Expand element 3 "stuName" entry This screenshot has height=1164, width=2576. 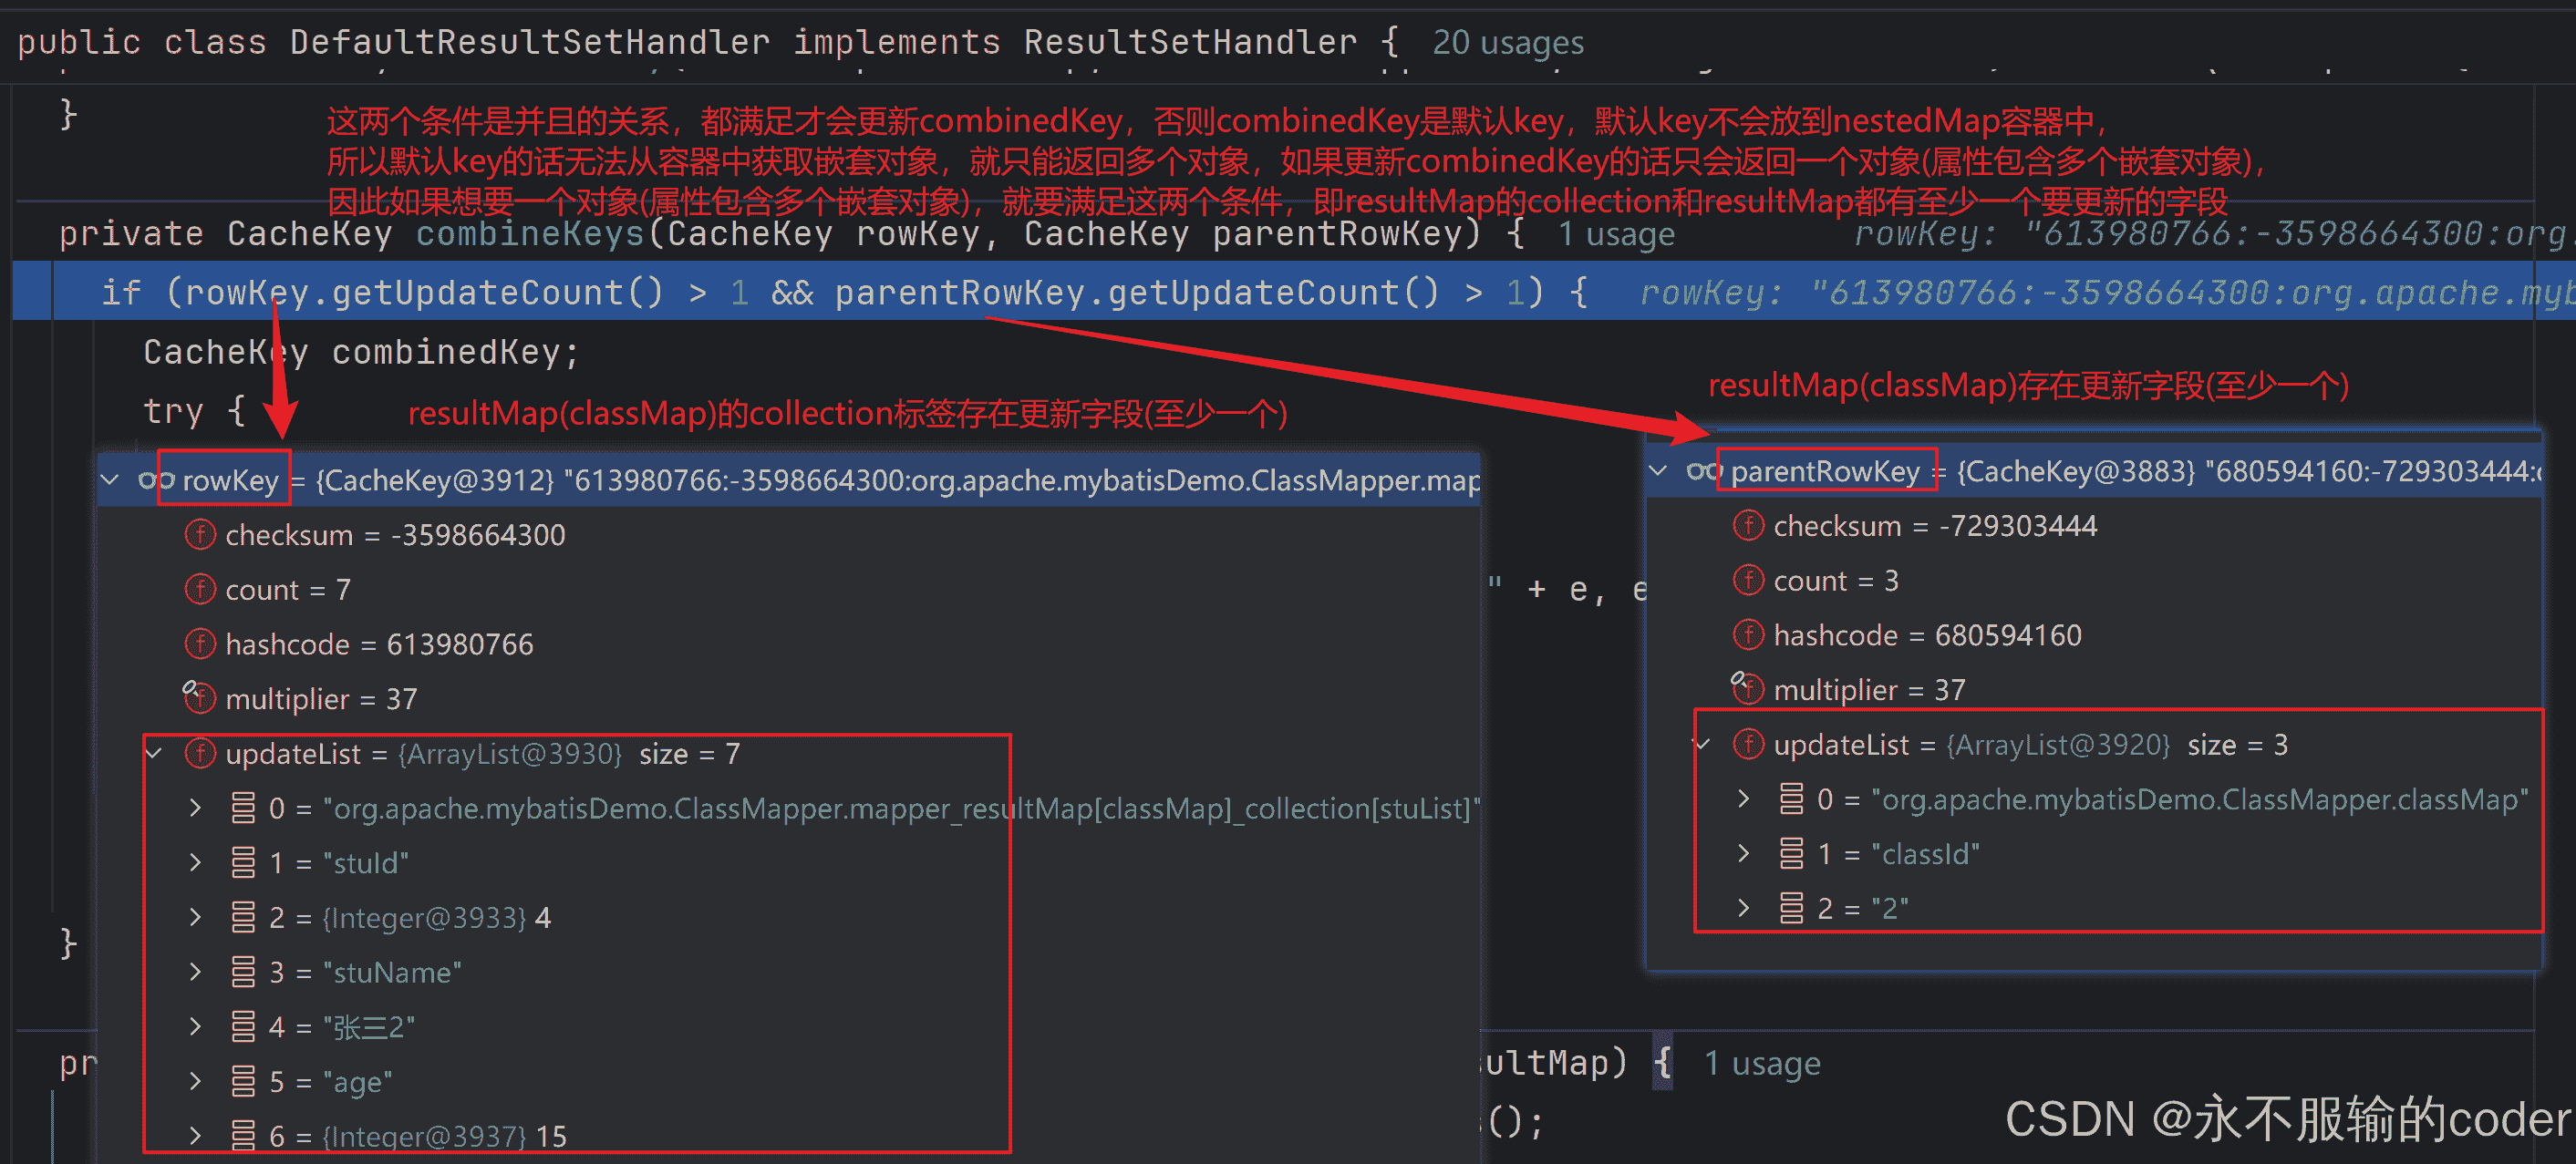click(x=196, y=972)
